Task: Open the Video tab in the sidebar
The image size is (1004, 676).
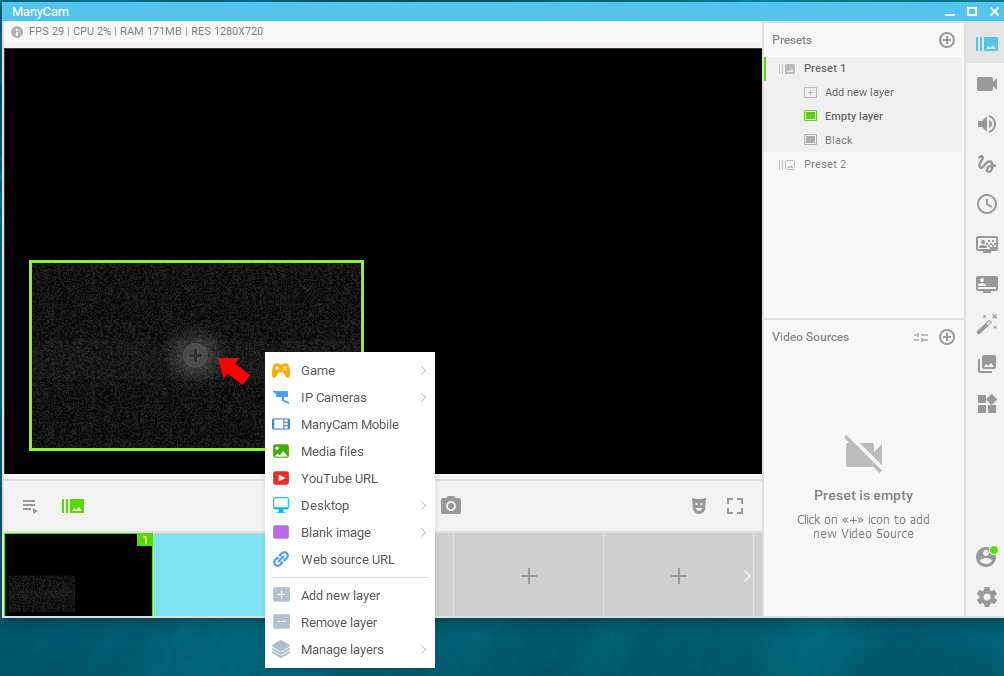Action: coord(987,84)
